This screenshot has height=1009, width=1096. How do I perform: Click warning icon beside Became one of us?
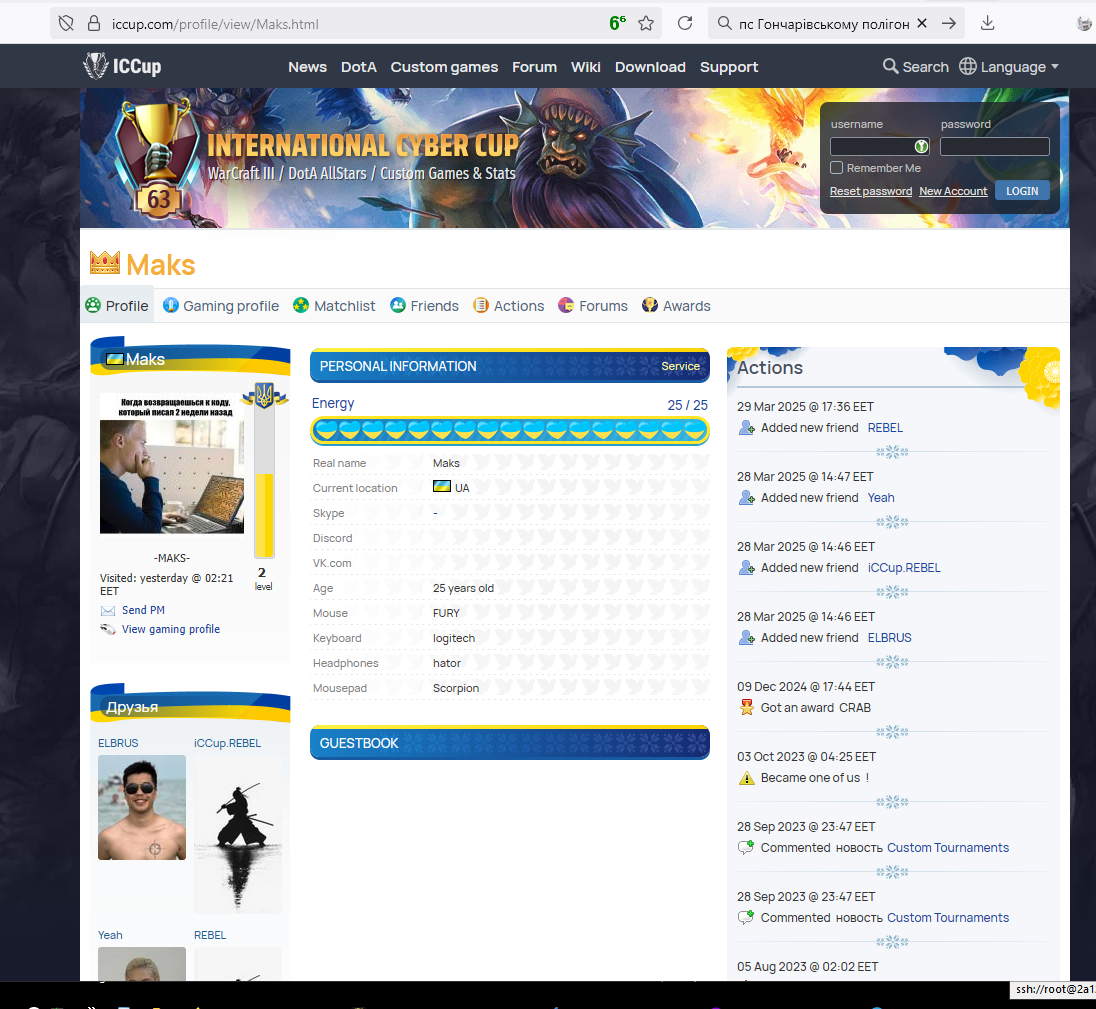747,778
